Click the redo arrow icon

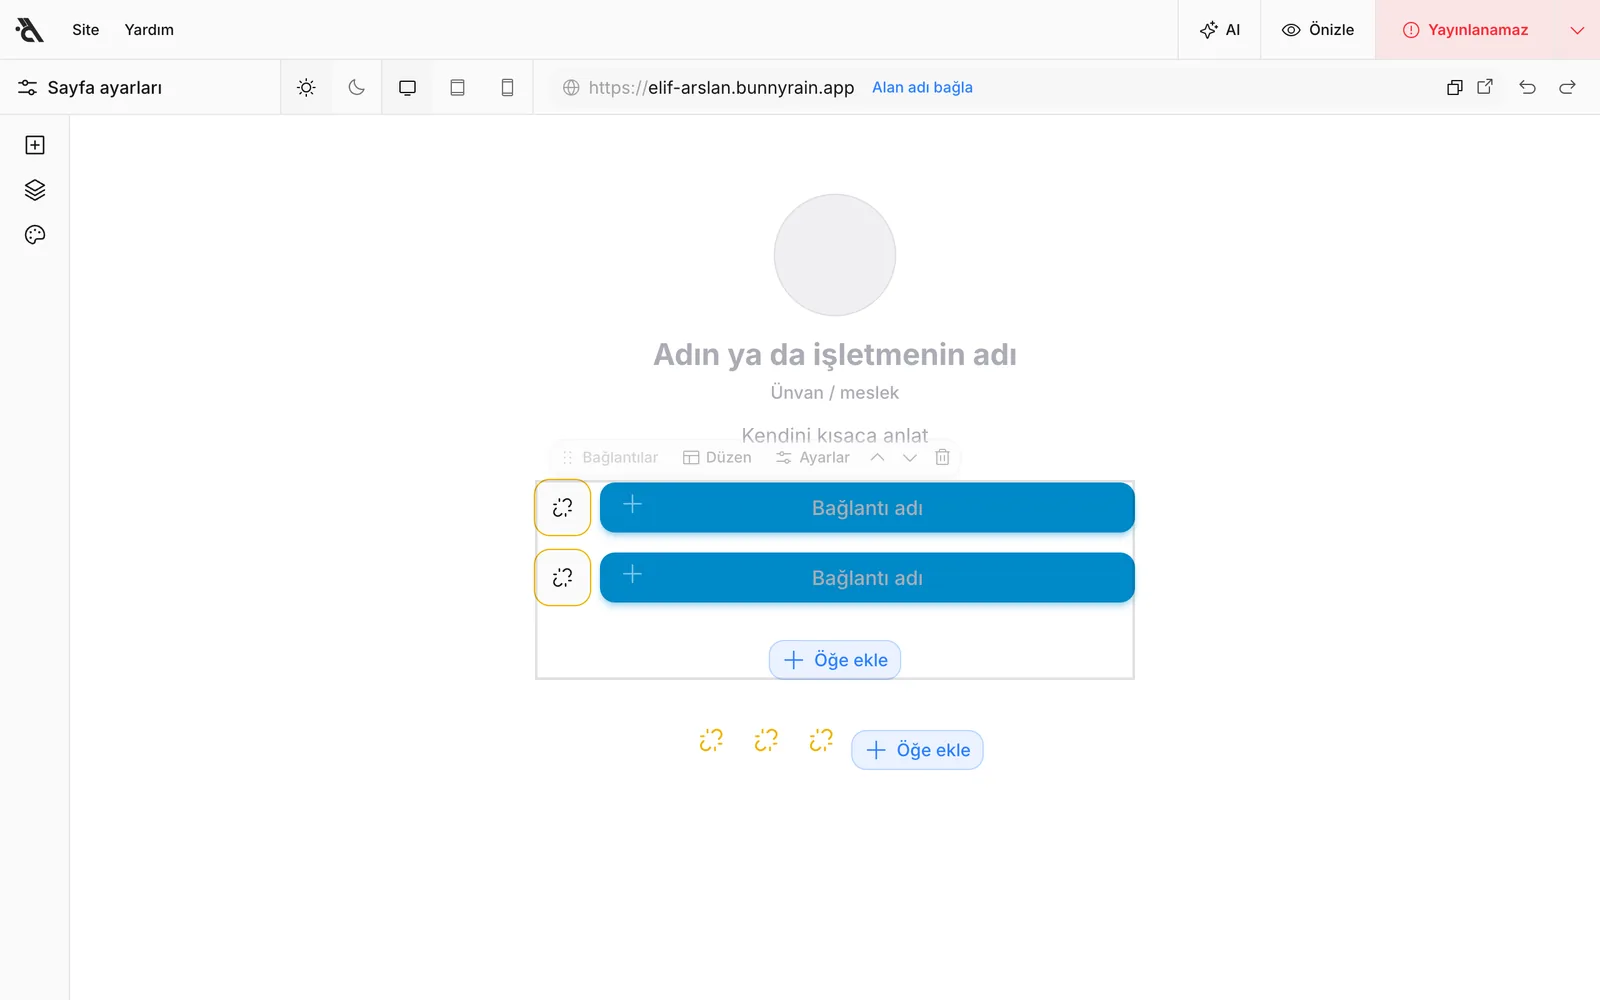[1567, 87]
